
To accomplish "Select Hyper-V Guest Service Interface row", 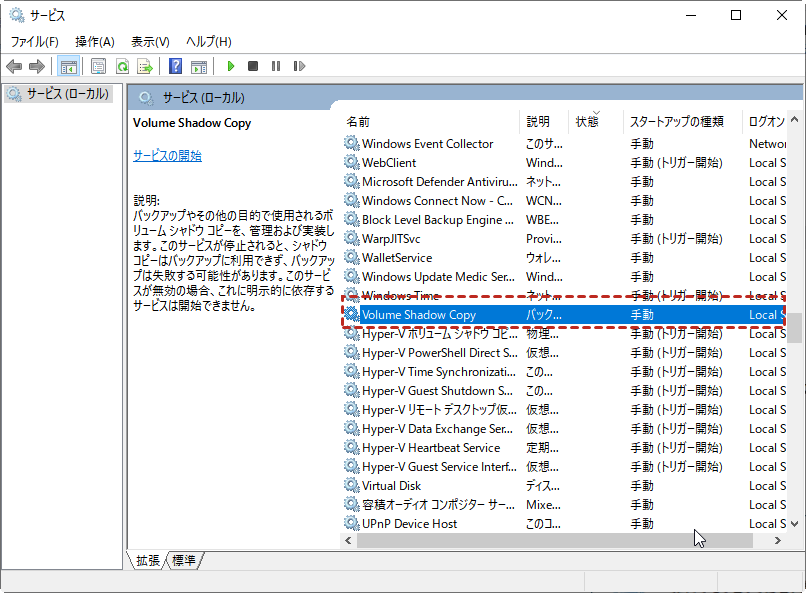I will [x=564, y=467].
